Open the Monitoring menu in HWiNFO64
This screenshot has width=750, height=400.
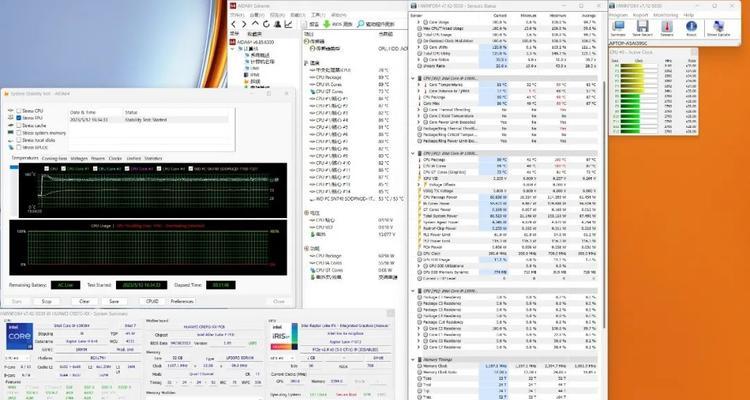tap(665, 15)
